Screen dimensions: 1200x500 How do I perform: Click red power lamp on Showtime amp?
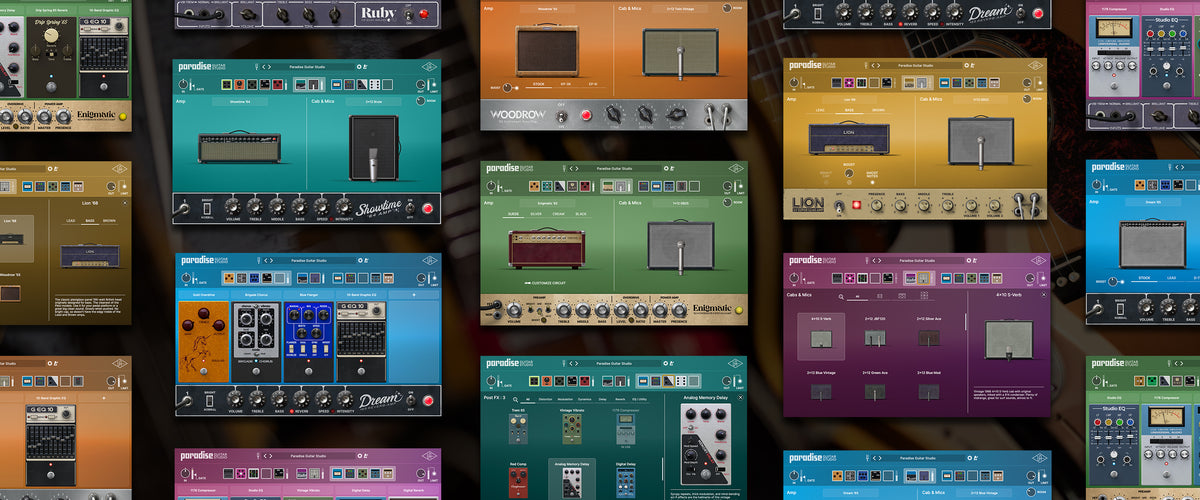coord(428,208)
